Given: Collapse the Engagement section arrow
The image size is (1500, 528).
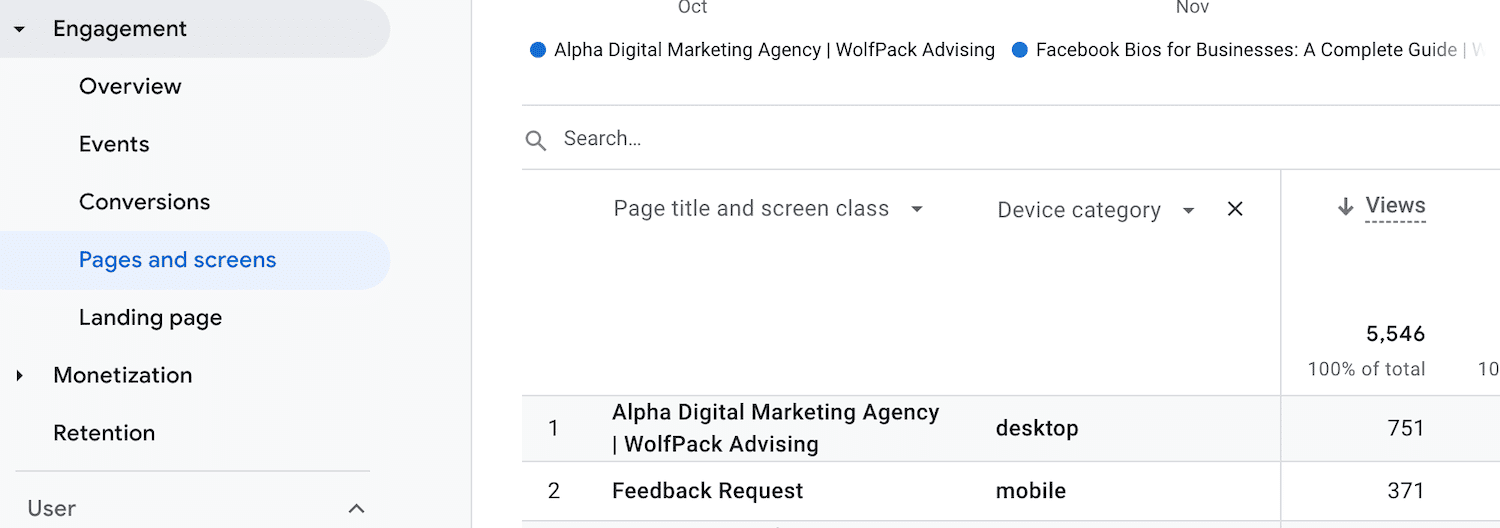Looking at the screenshot, I should 19,30.
